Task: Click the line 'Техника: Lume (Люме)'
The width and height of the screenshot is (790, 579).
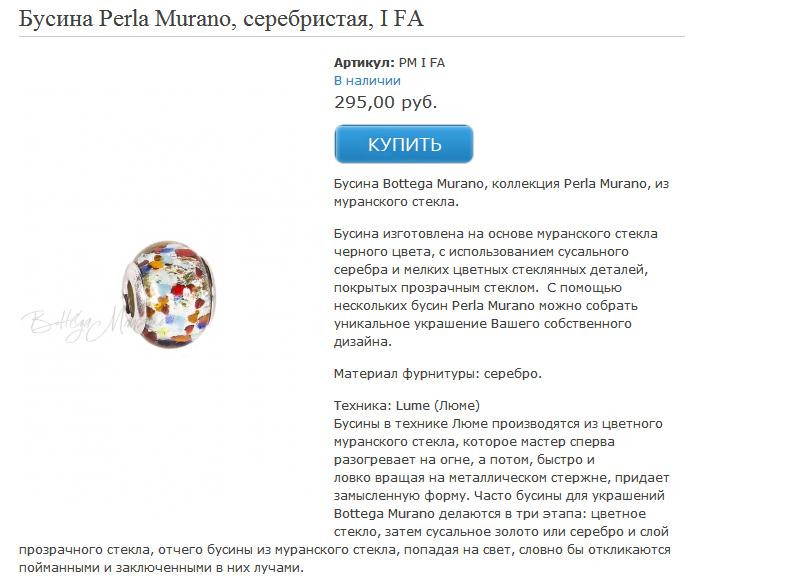Action: (407, 406)
